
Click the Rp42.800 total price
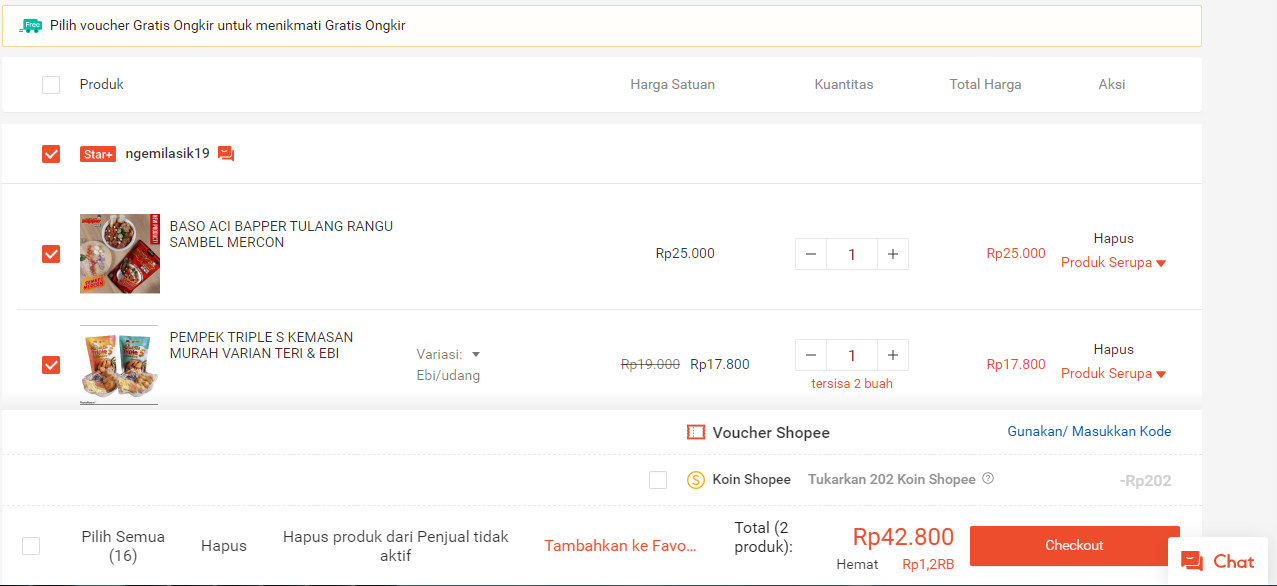pos(903,537)
